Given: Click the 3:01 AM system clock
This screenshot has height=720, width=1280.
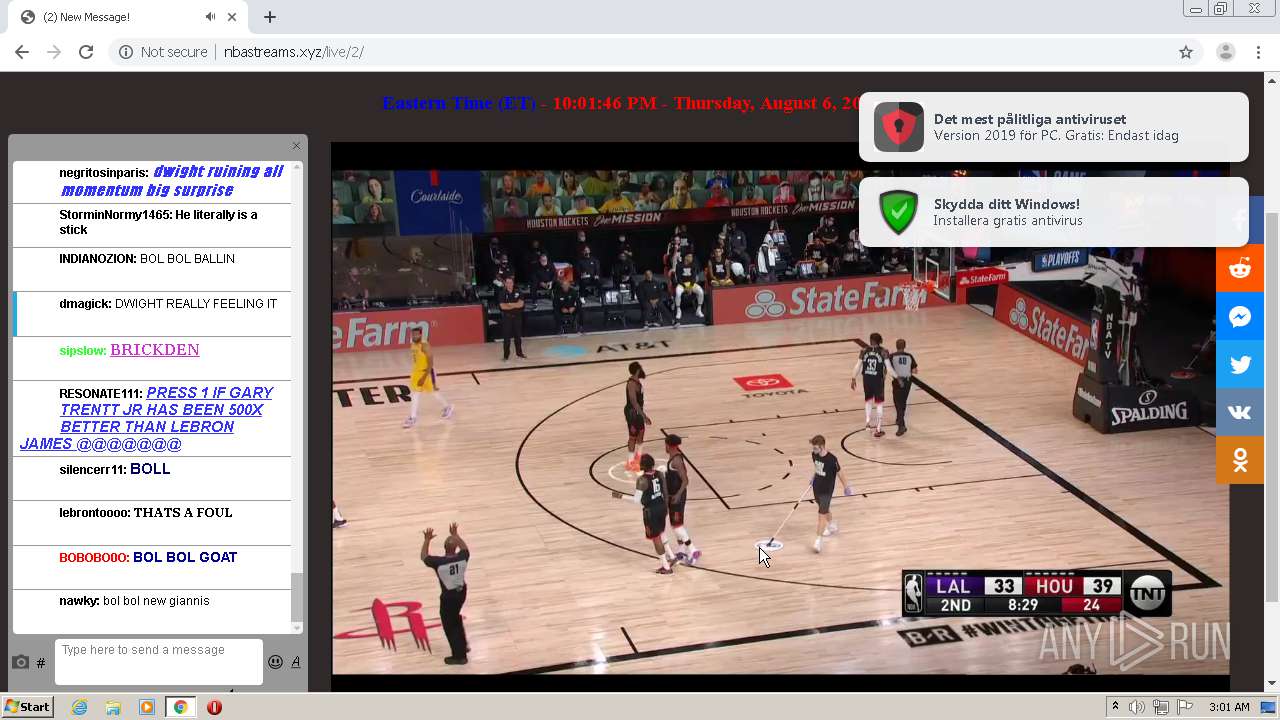Looking at the screenshot, I should 1229,707.
